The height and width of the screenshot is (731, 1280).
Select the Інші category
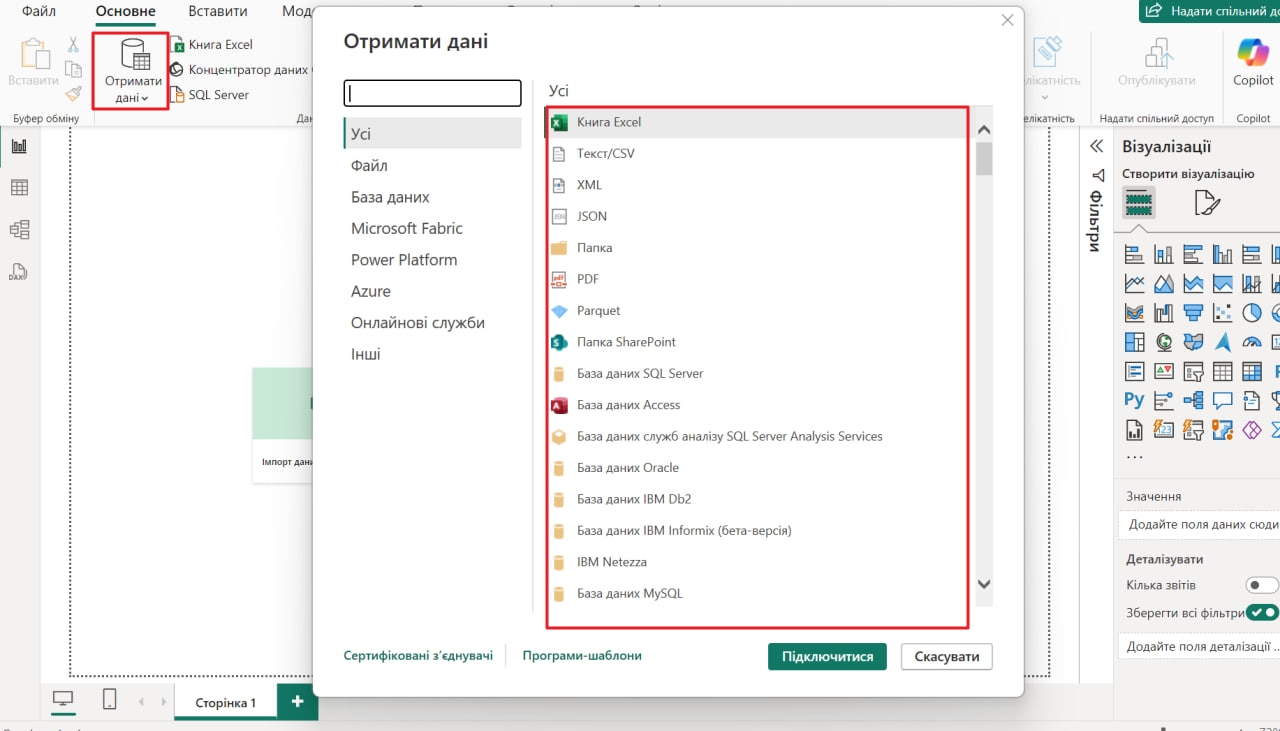[x=432, y=354]
